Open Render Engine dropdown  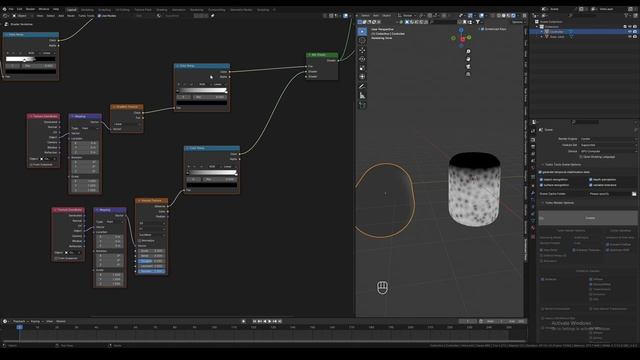(608, 139)
